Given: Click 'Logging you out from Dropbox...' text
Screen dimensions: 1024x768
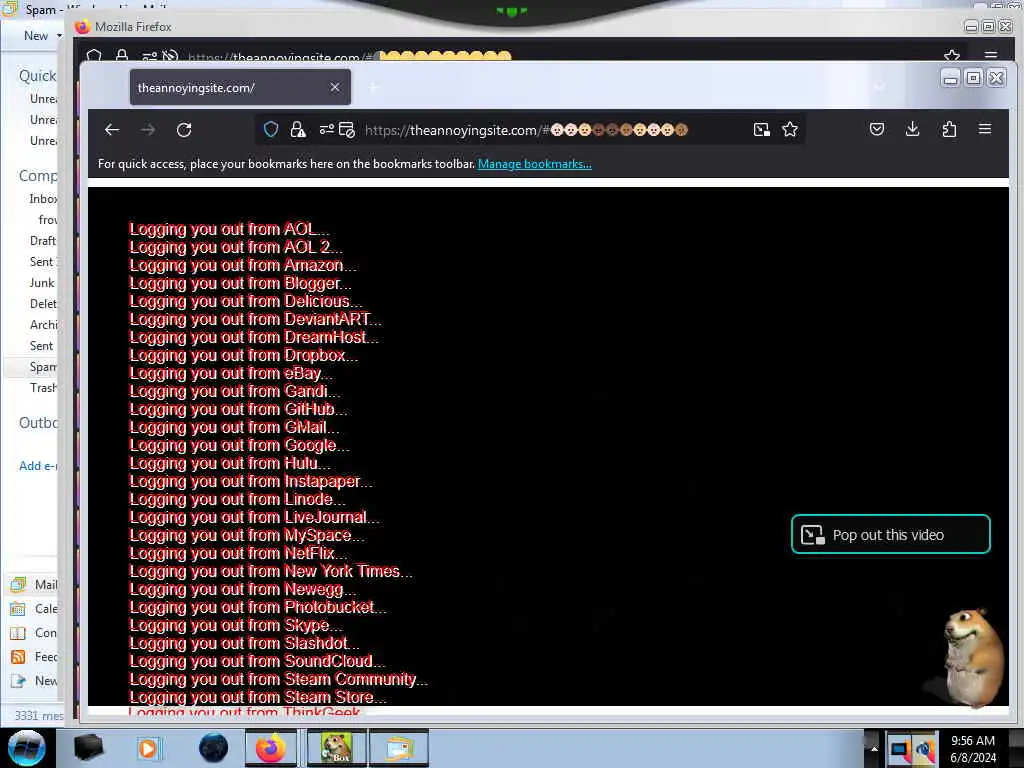Looking at the screenshot, I should tap(243, 355).
